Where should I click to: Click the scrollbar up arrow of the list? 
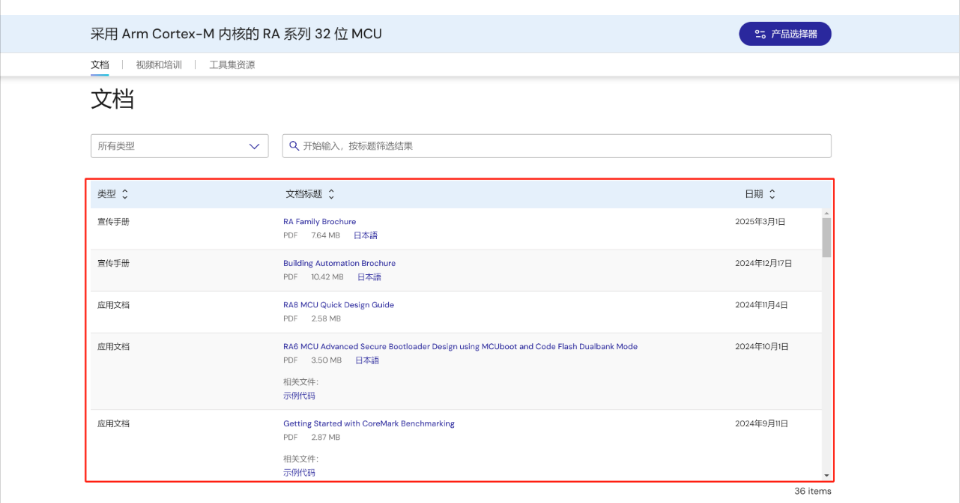click(827, 214)
